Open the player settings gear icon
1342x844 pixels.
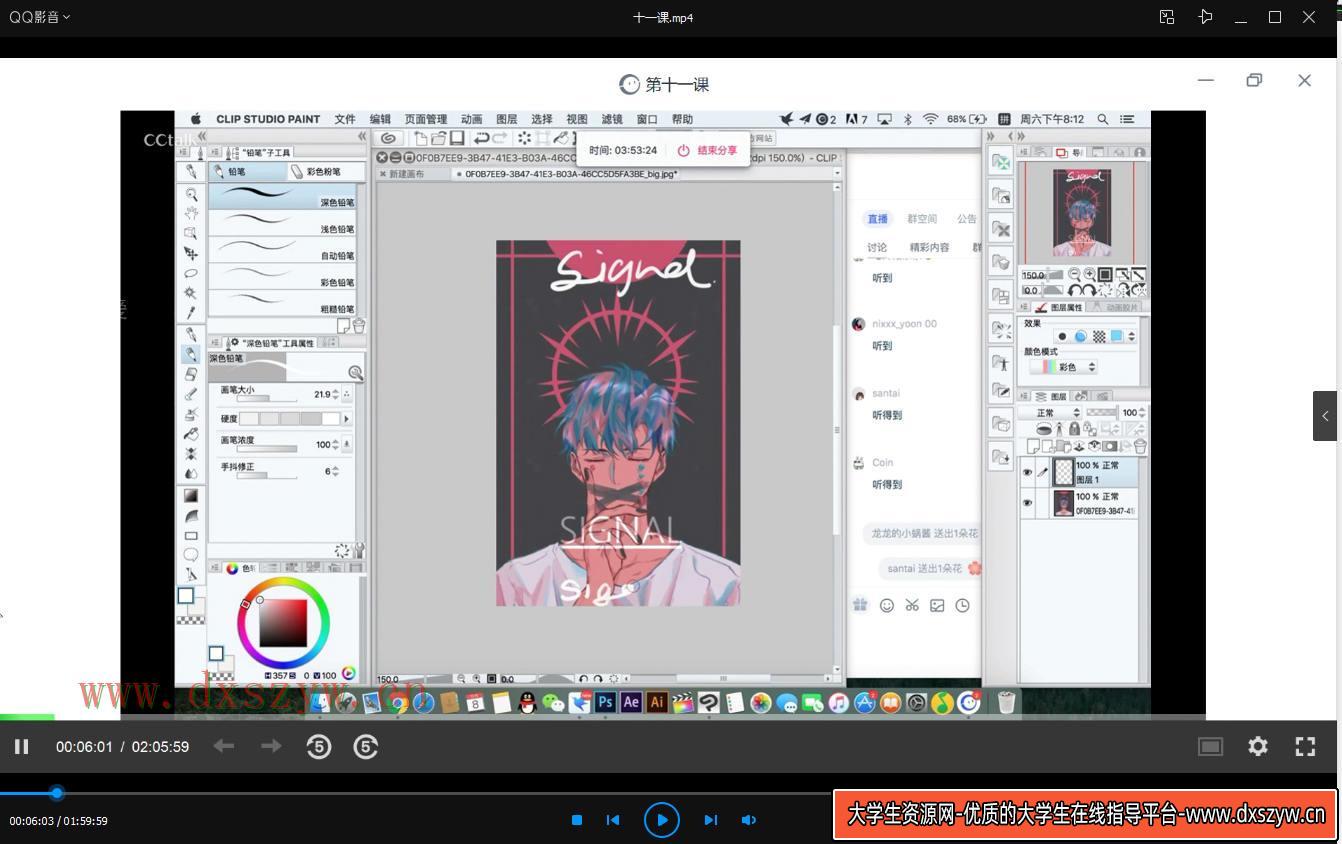pos(1257,746)
